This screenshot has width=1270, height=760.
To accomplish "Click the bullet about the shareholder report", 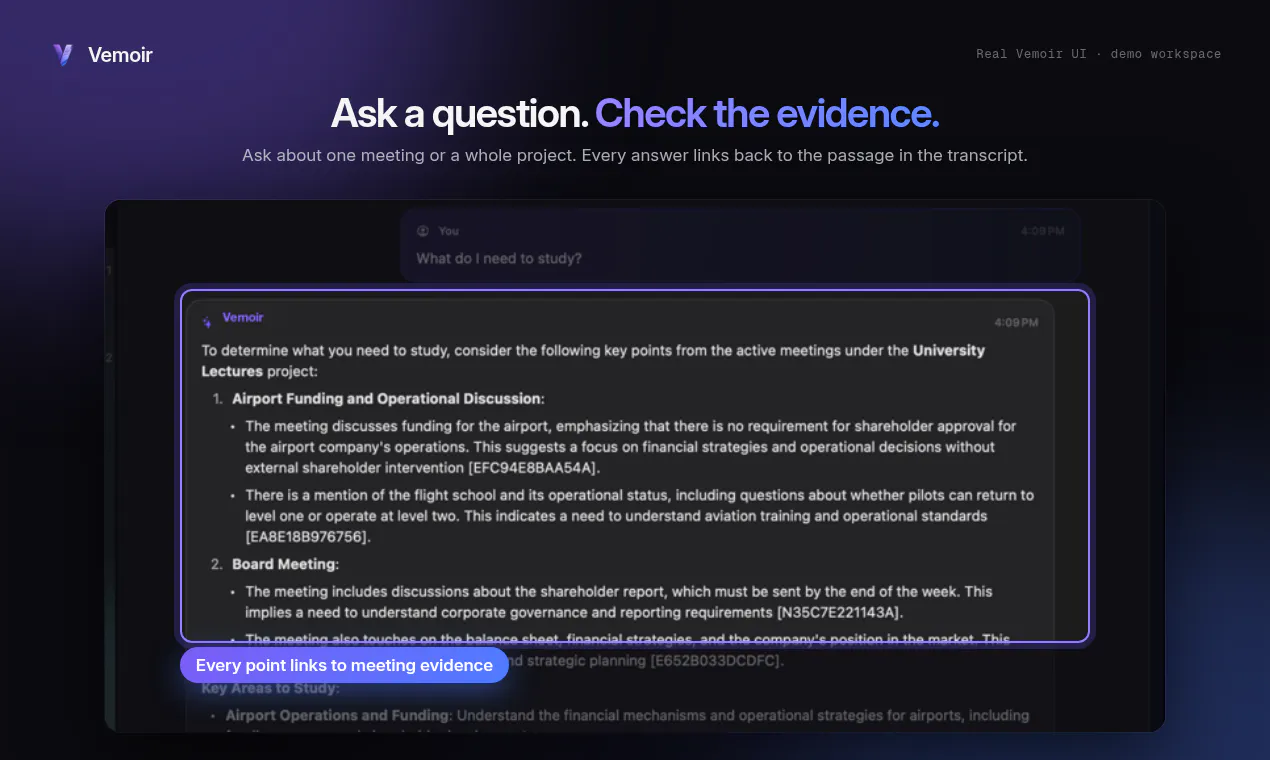I will pyautogui.click(x=619, y=602).
